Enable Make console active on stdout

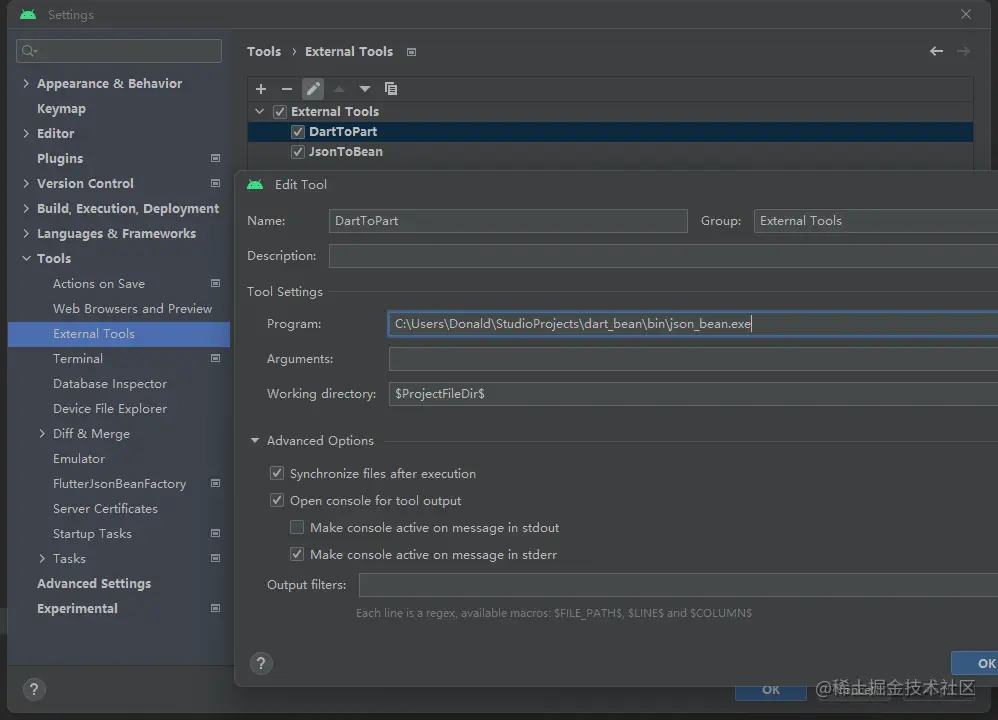[297, 527]
